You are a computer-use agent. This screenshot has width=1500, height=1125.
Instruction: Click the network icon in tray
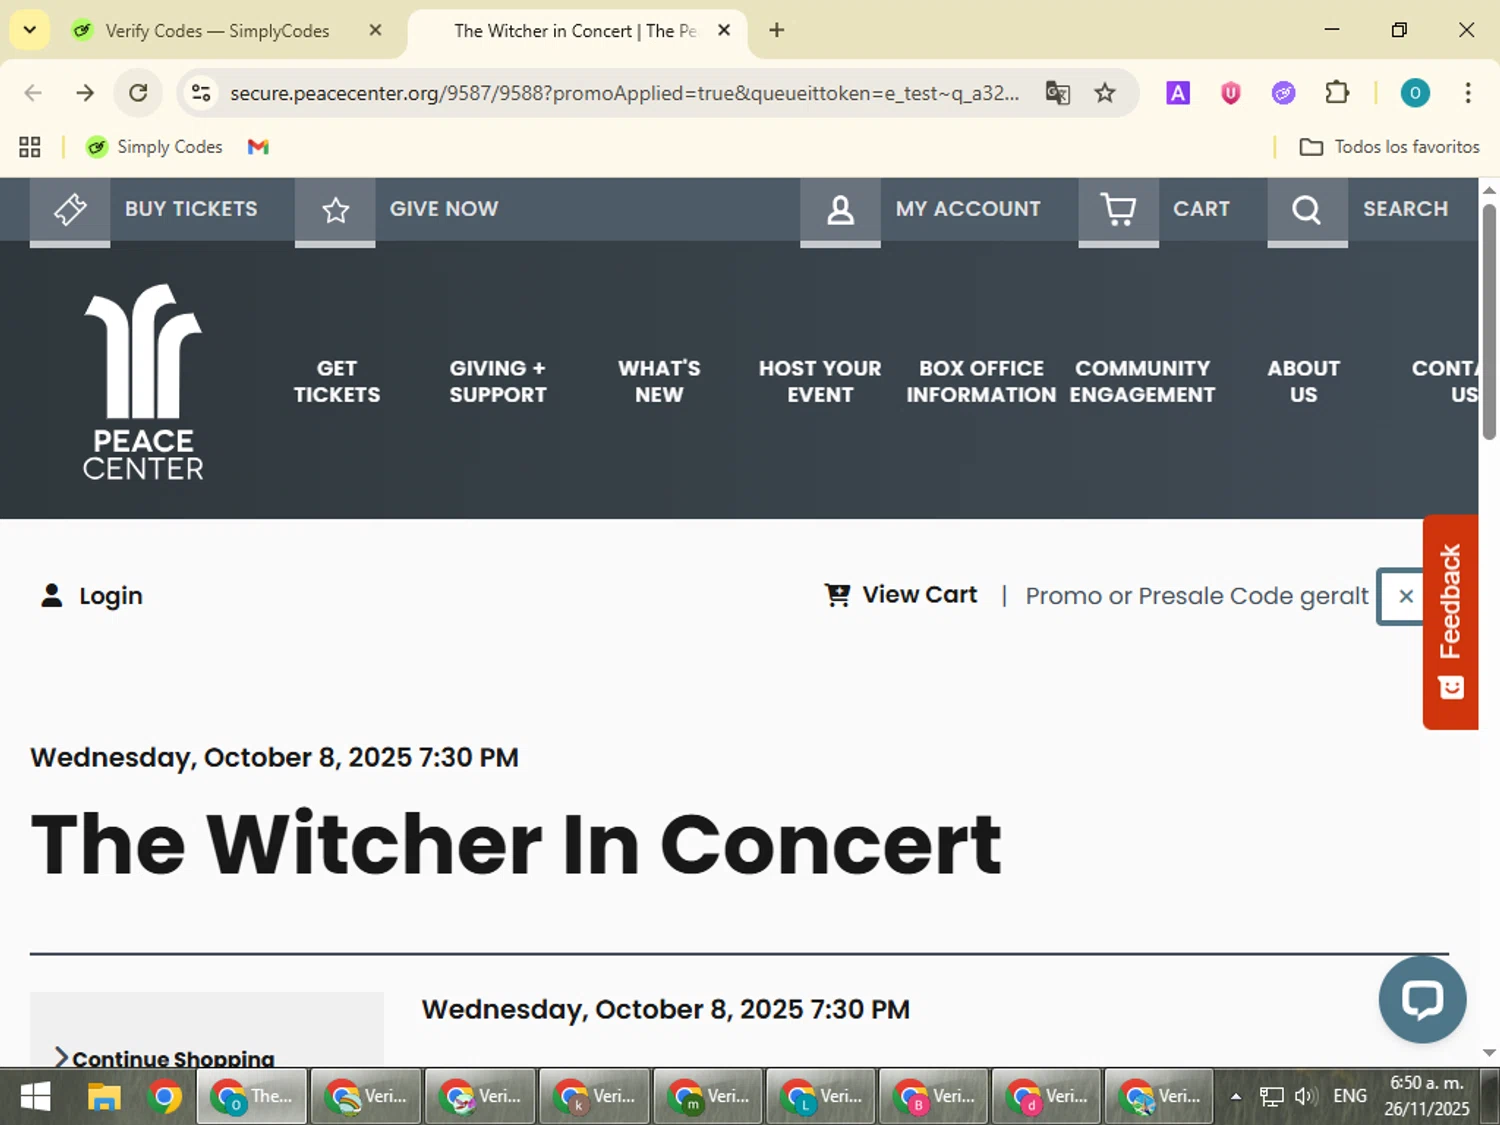(1271, 1096)
